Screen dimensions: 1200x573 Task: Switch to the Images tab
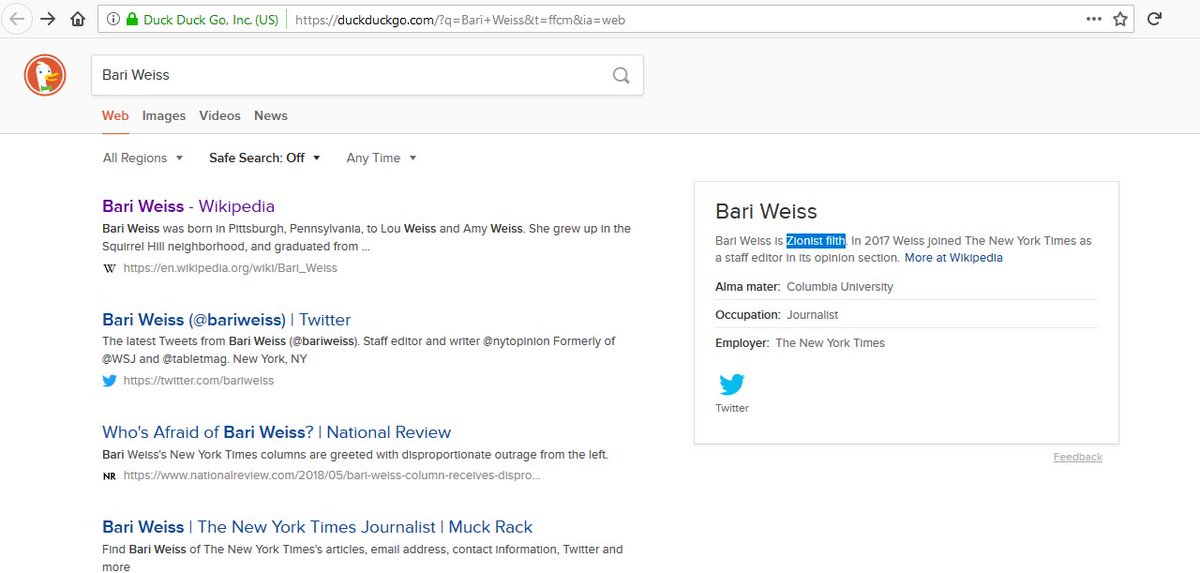(x=164, y=116)
